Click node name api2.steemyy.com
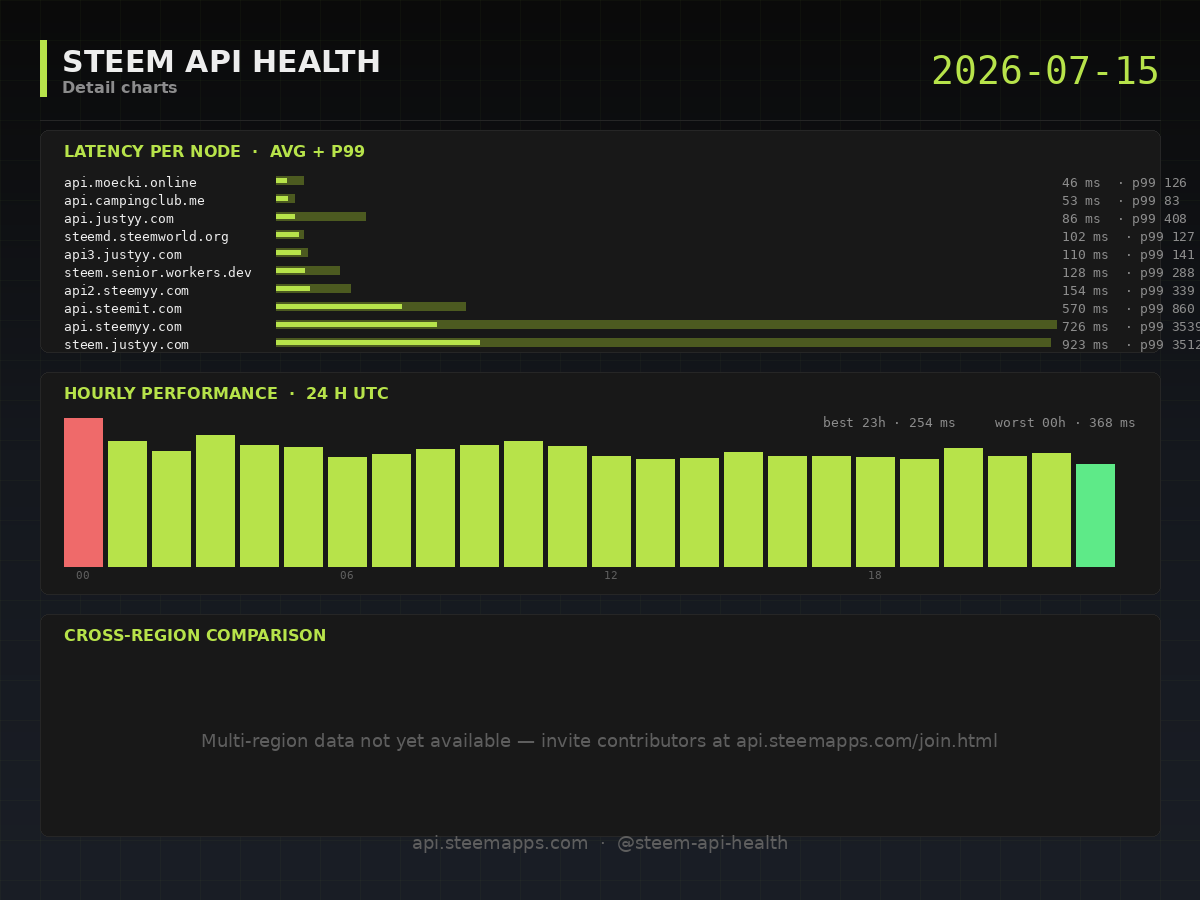This screenshot has height=900, width=1200. click(126, 291)
